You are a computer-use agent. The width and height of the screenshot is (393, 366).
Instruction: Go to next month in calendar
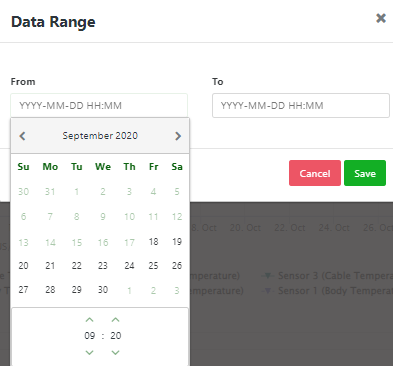pos(178,136)
